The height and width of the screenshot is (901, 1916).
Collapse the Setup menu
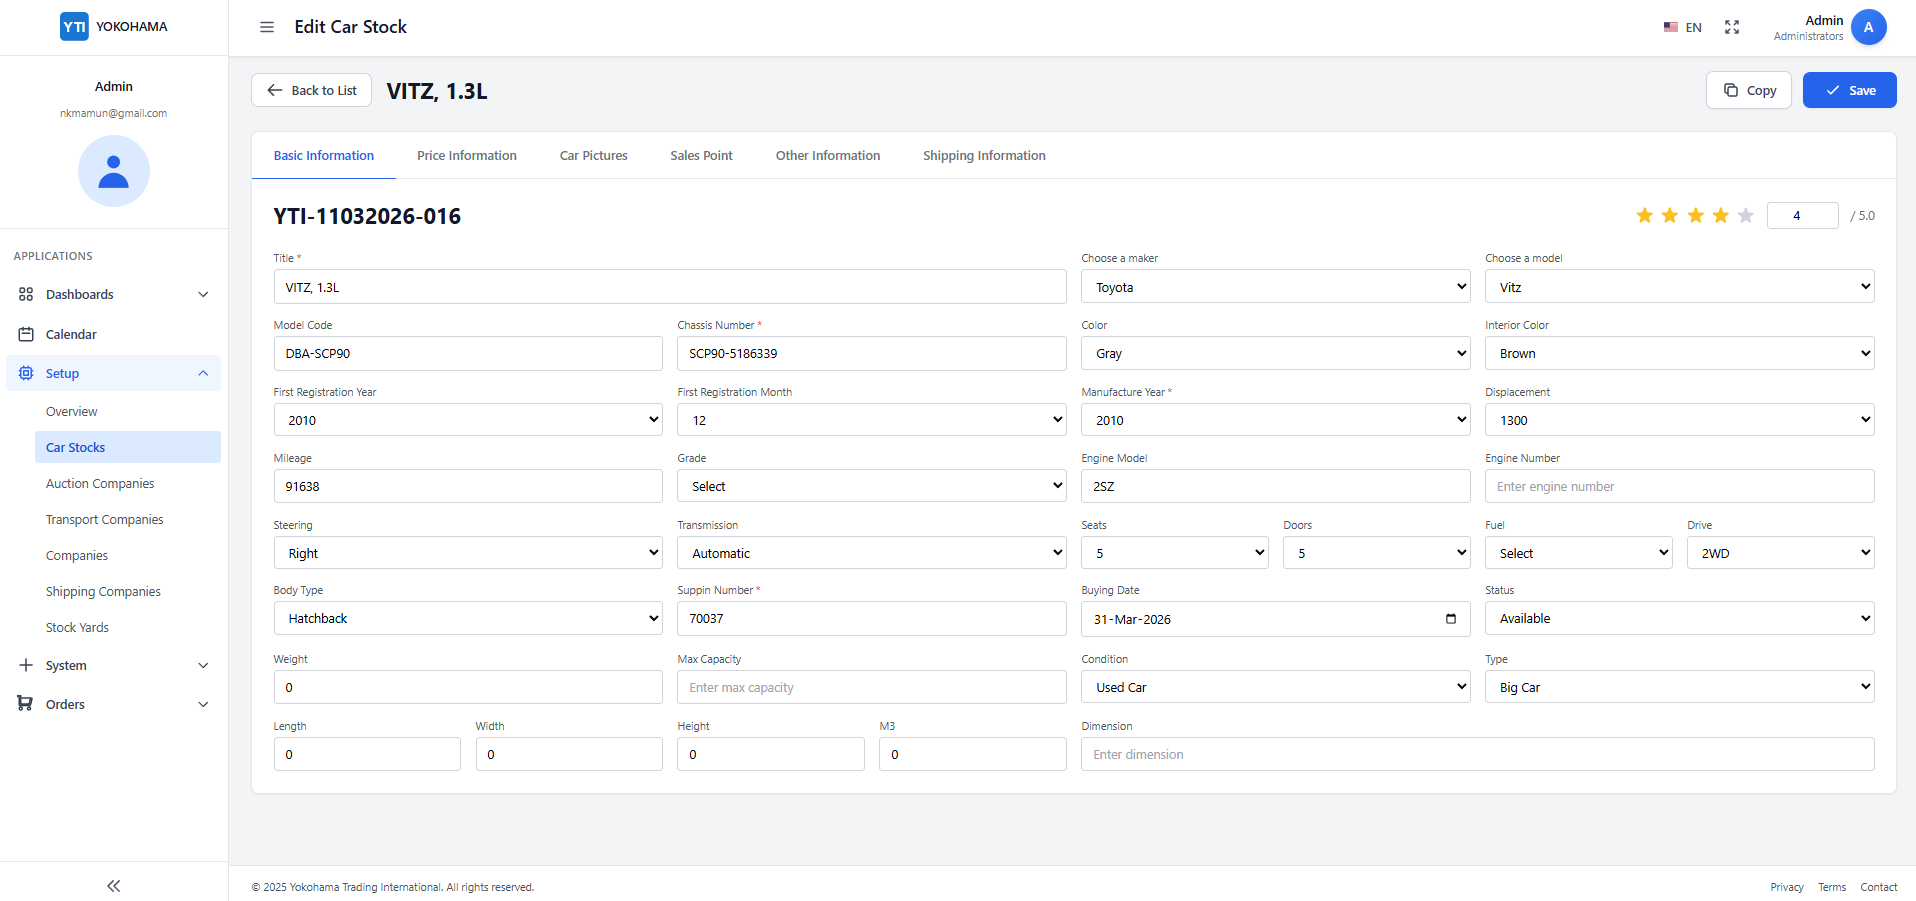(203, 373)
